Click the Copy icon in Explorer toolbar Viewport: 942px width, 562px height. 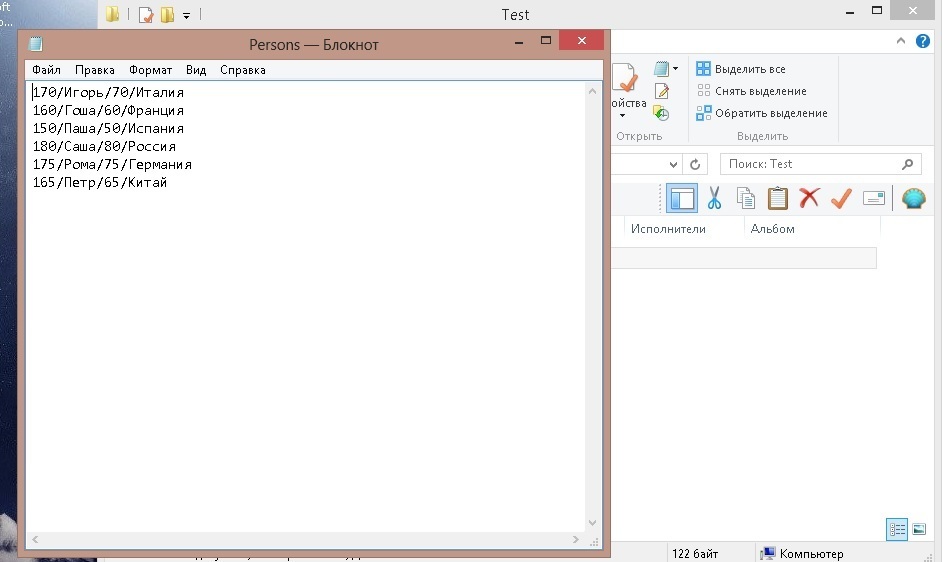coord(746,198)
